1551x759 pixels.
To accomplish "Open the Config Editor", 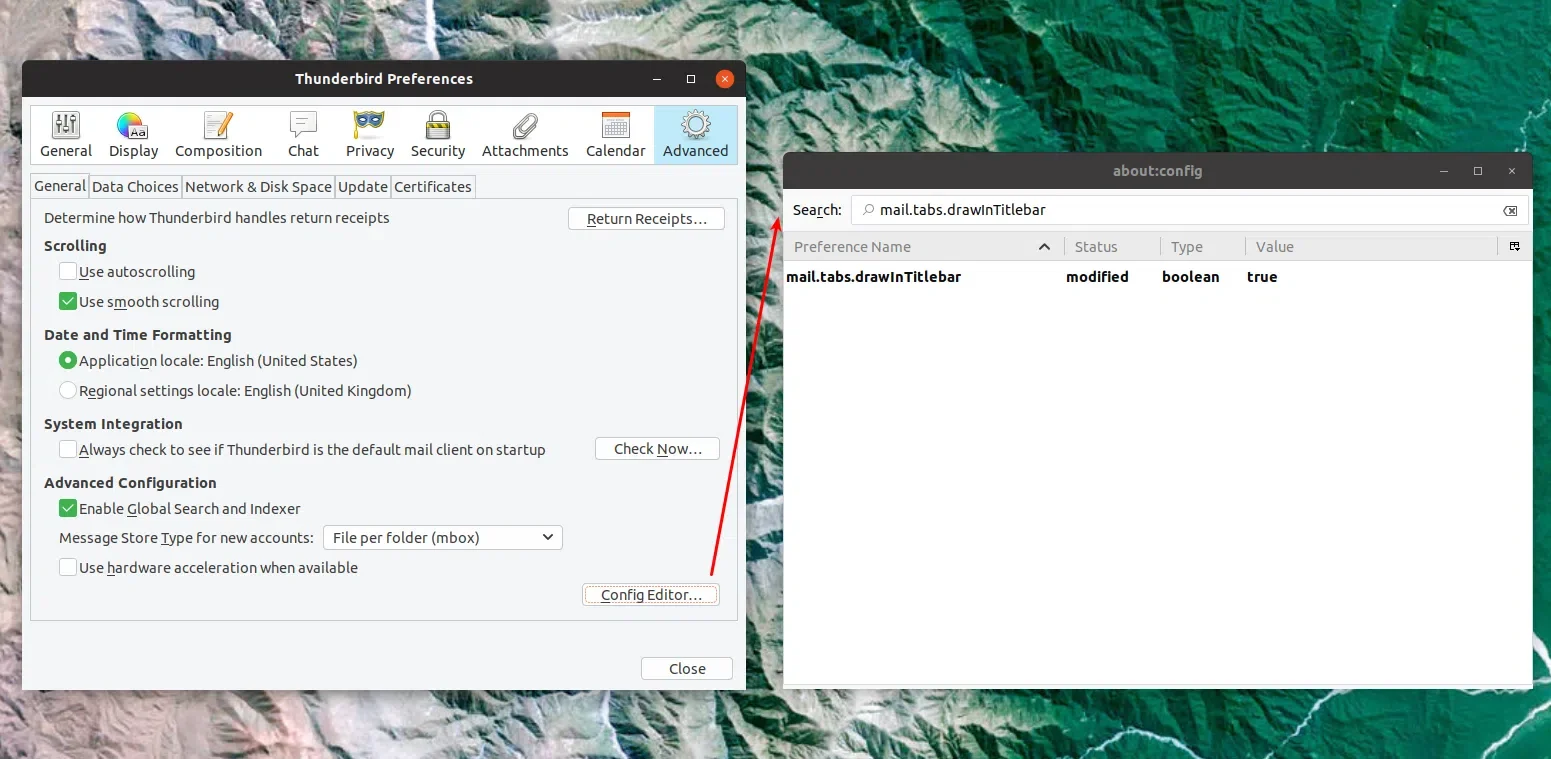I will coord(651,595).
